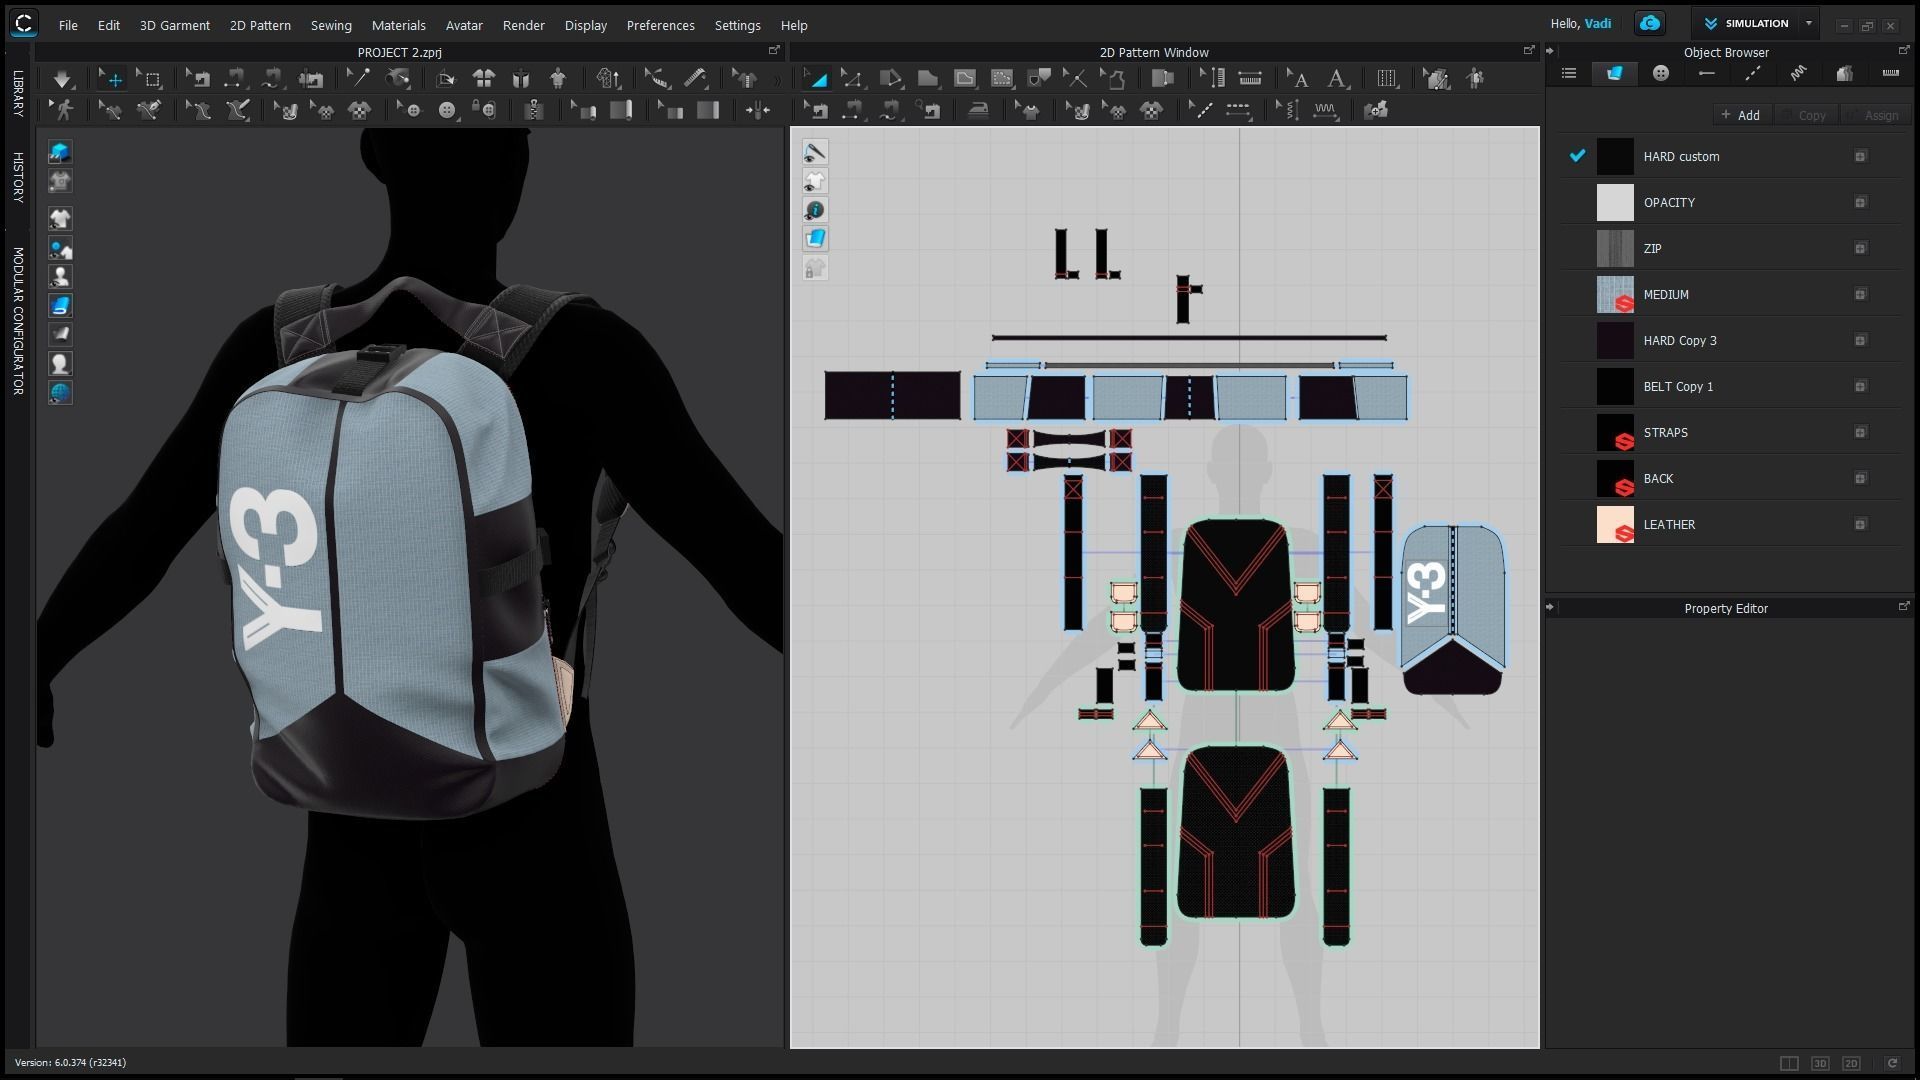
Task: Click the Vadi username link
Action: (x=1597, y=23)
